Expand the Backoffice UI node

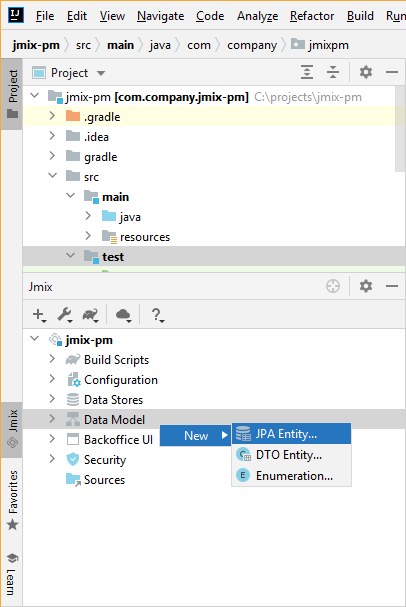point(52,439)
